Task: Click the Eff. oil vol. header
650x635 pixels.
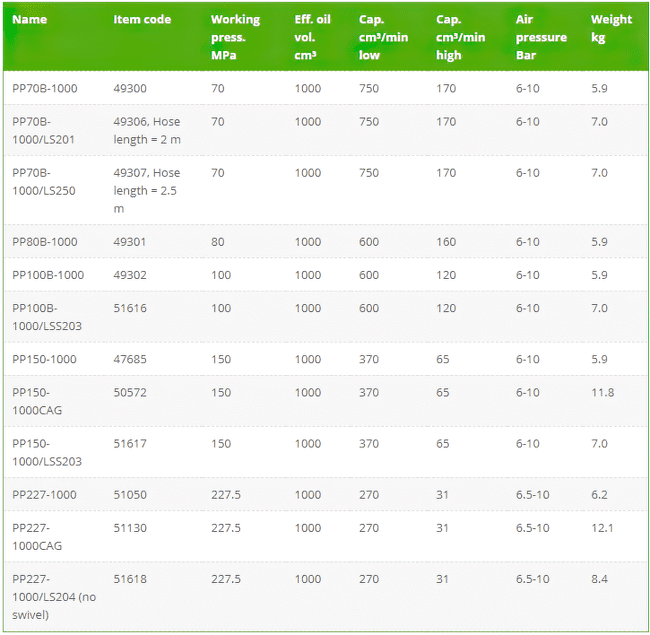Action: [x=313, y=37]
